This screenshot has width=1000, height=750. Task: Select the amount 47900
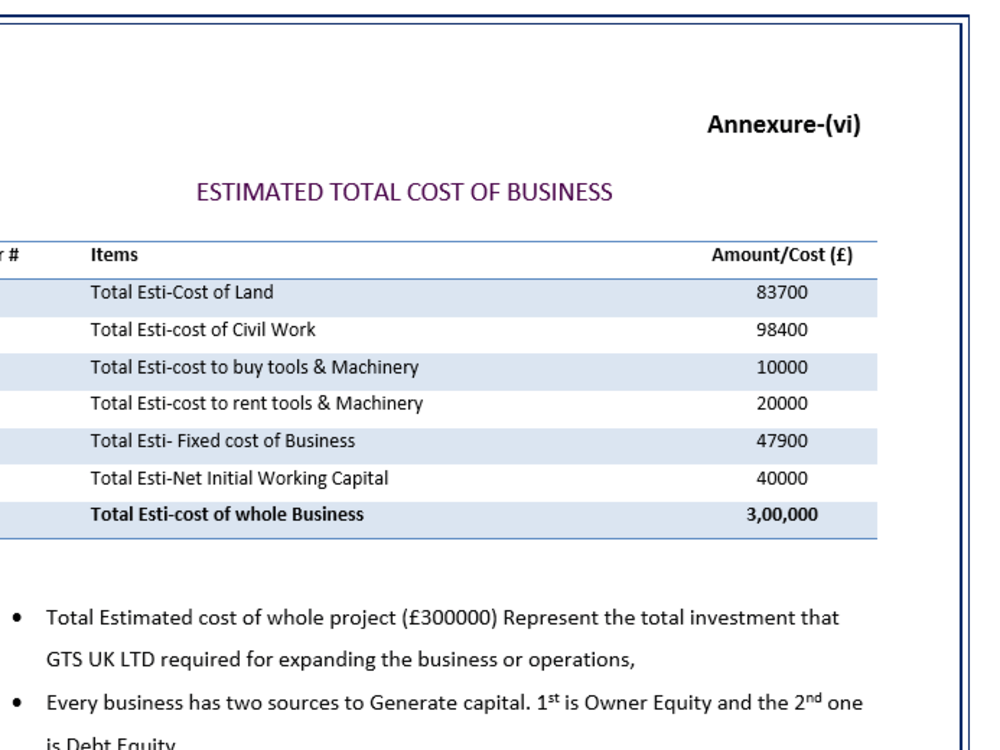(782, 441)
